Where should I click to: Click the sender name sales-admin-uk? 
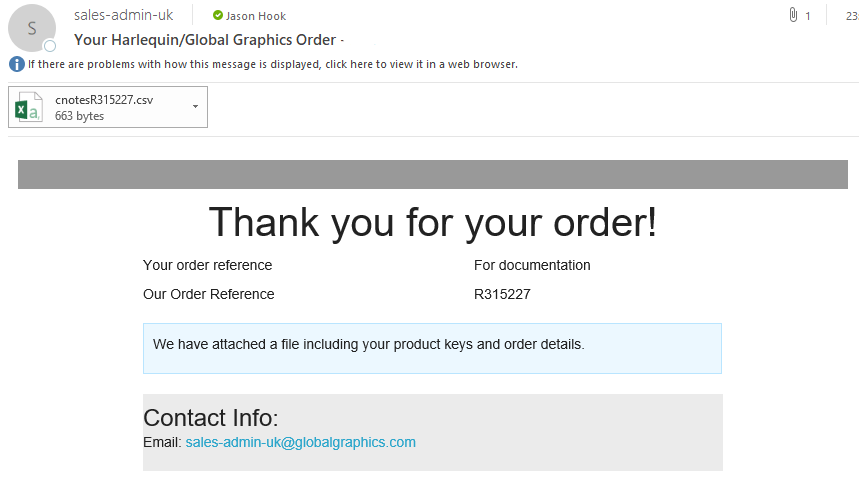pyautogui.click(x=123, y=15)
